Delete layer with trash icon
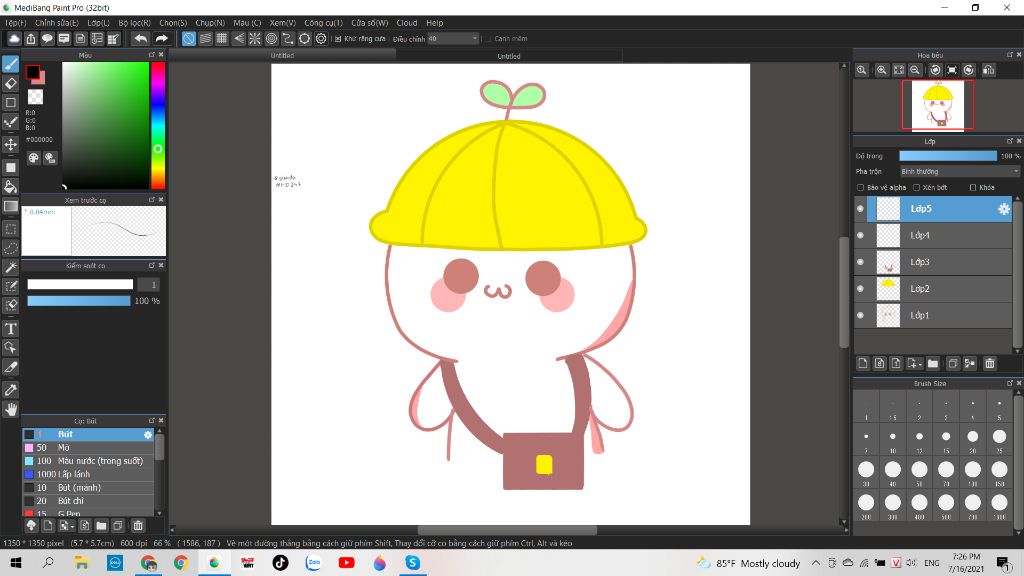This screenshot has height=576, width=1024. [x=989, y=363]
